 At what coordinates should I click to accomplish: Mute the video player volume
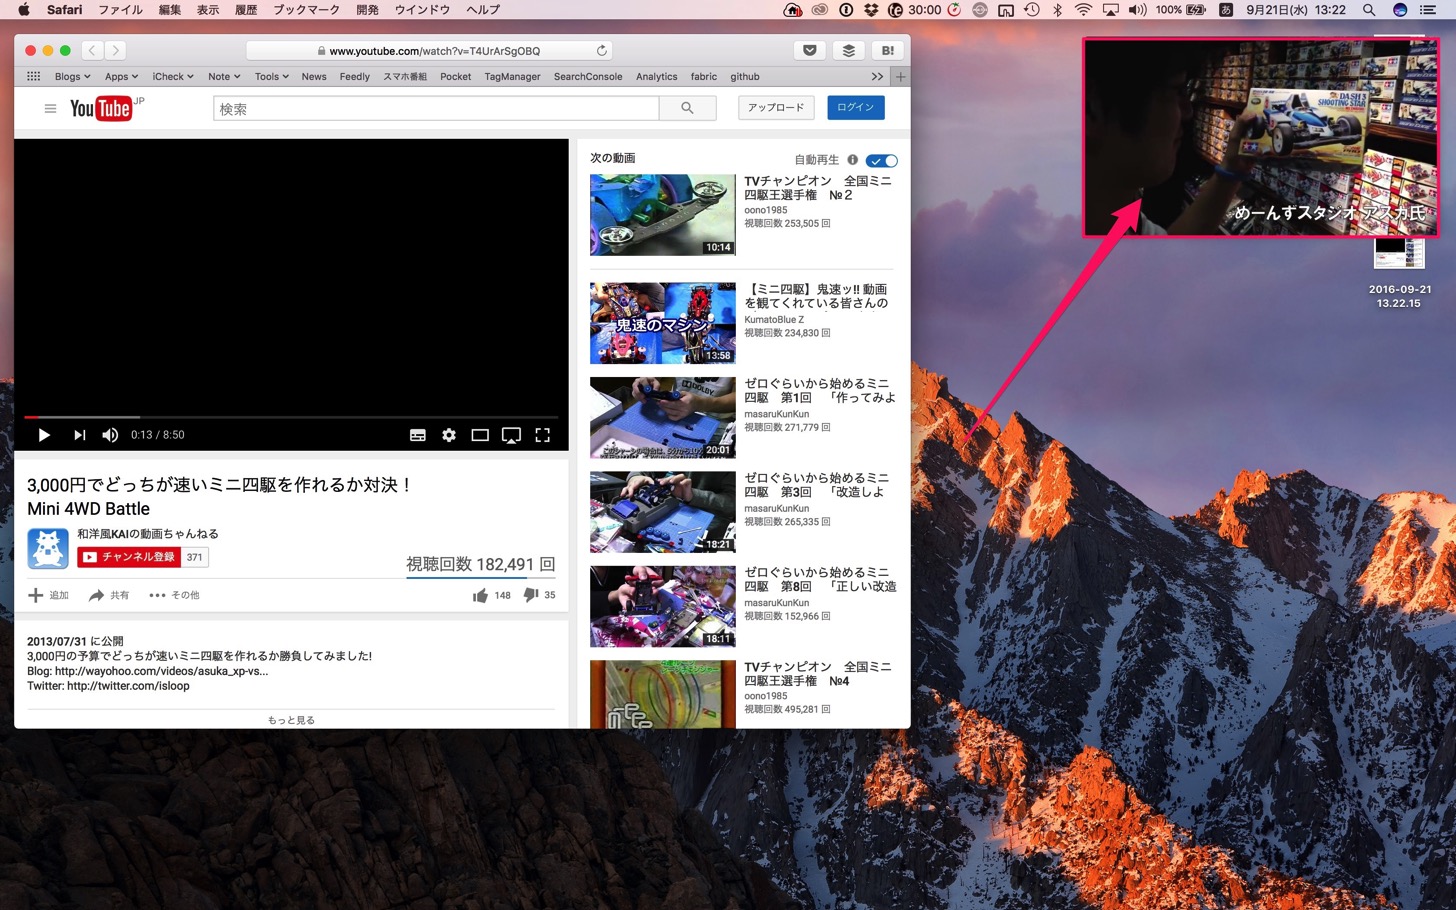(x=110, y=435)
